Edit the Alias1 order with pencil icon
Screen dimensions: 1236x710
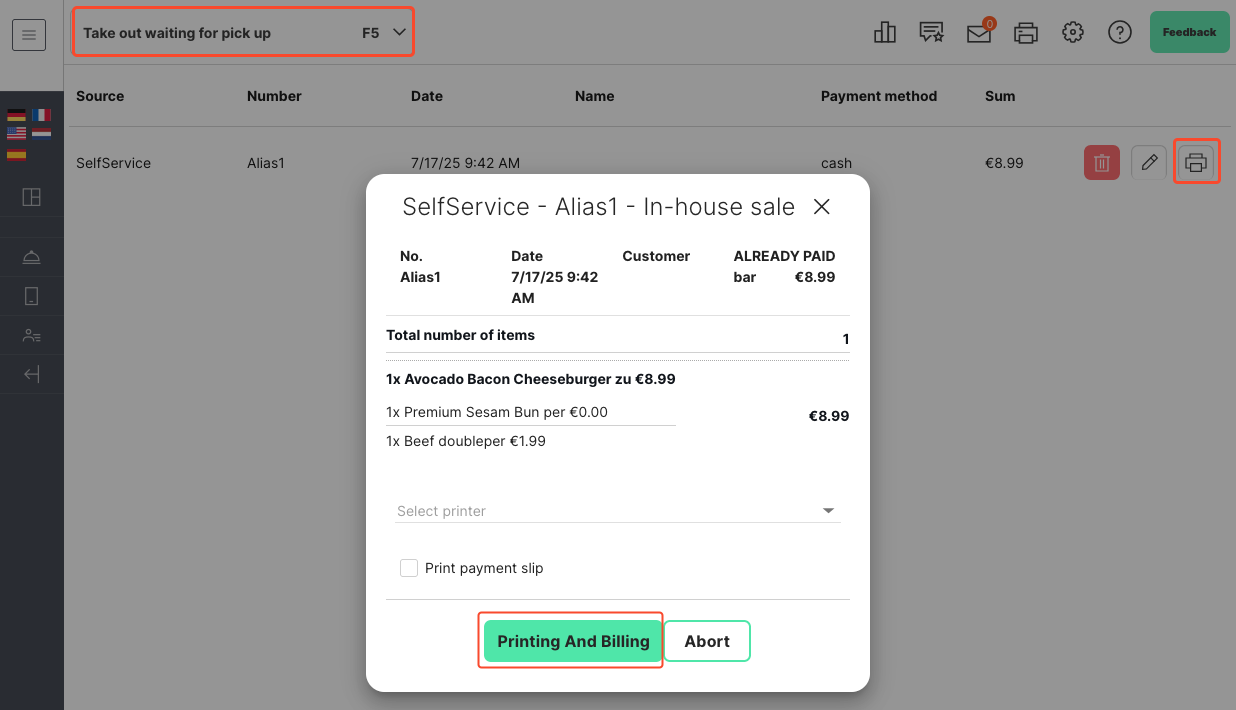pos(1149,162)
